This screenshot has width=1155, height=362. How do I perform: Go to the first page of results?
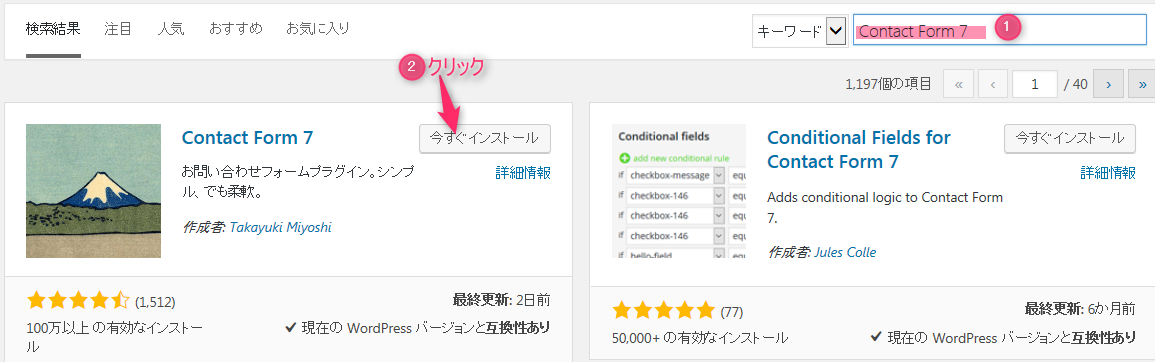click(958, 84)
